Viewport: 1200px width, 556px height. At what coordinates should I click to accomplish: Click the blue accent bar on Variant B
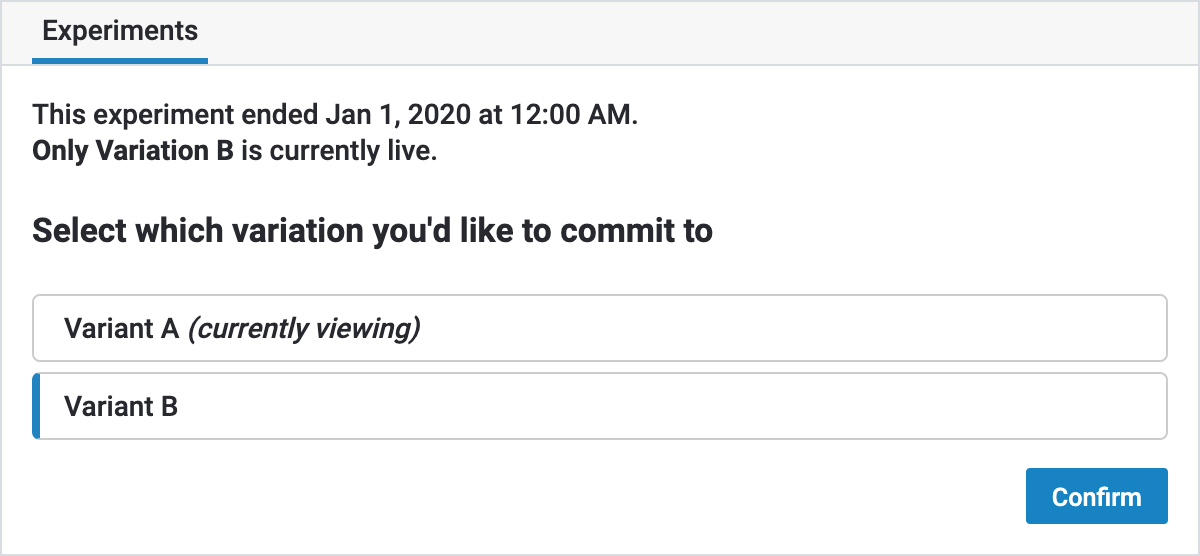[x=36, y=406]
